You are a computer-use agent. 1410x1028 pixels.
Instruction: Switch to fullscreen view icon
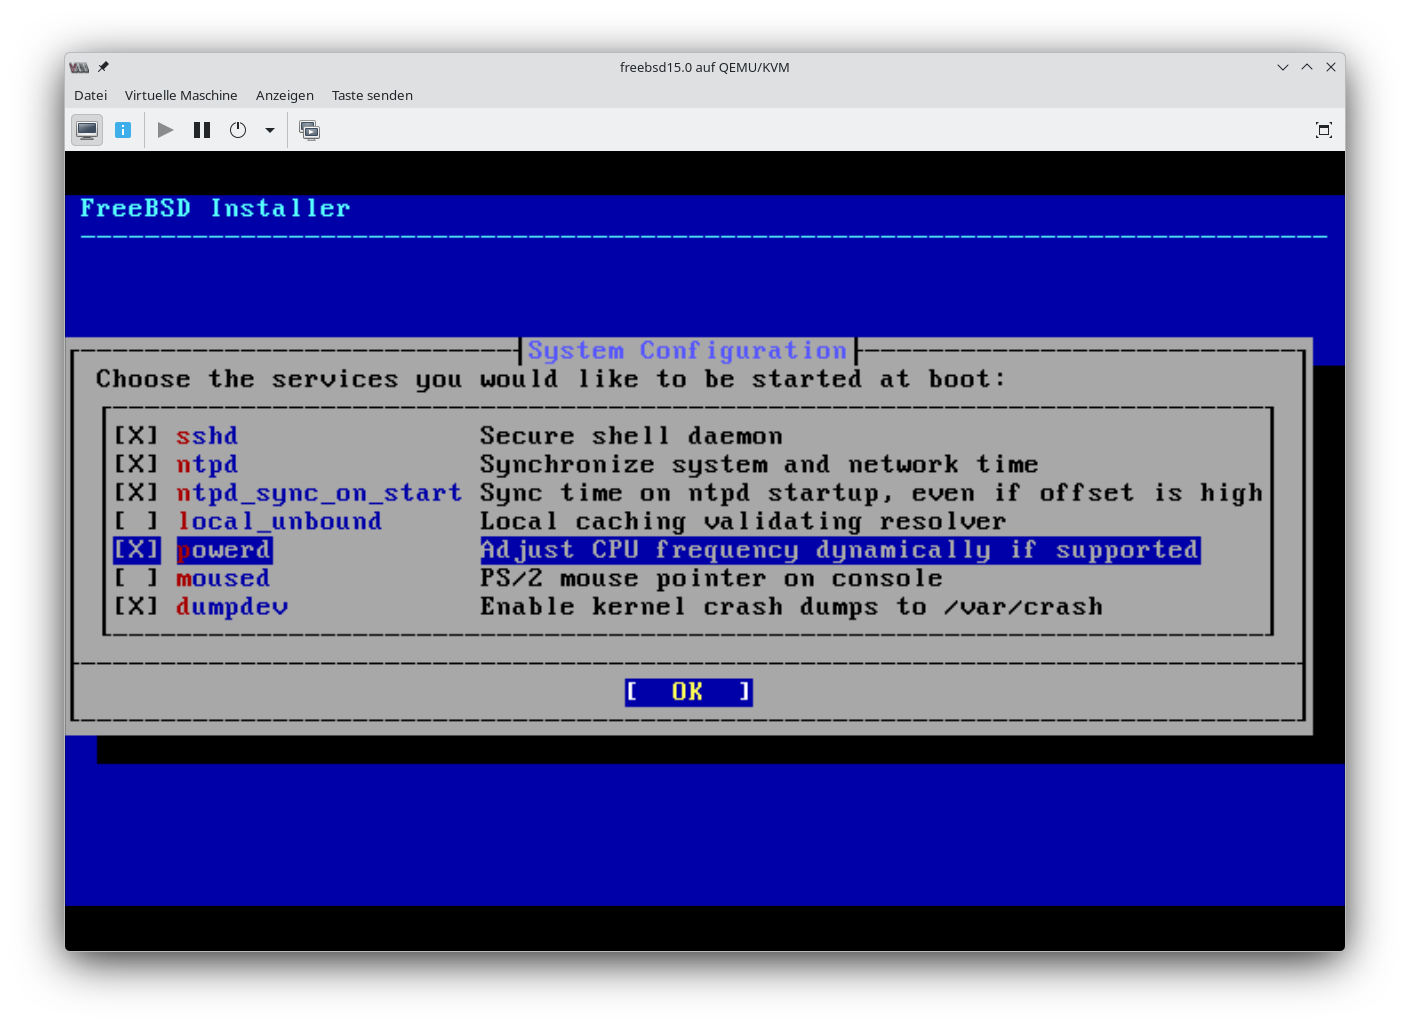[x=1324, y=130]
